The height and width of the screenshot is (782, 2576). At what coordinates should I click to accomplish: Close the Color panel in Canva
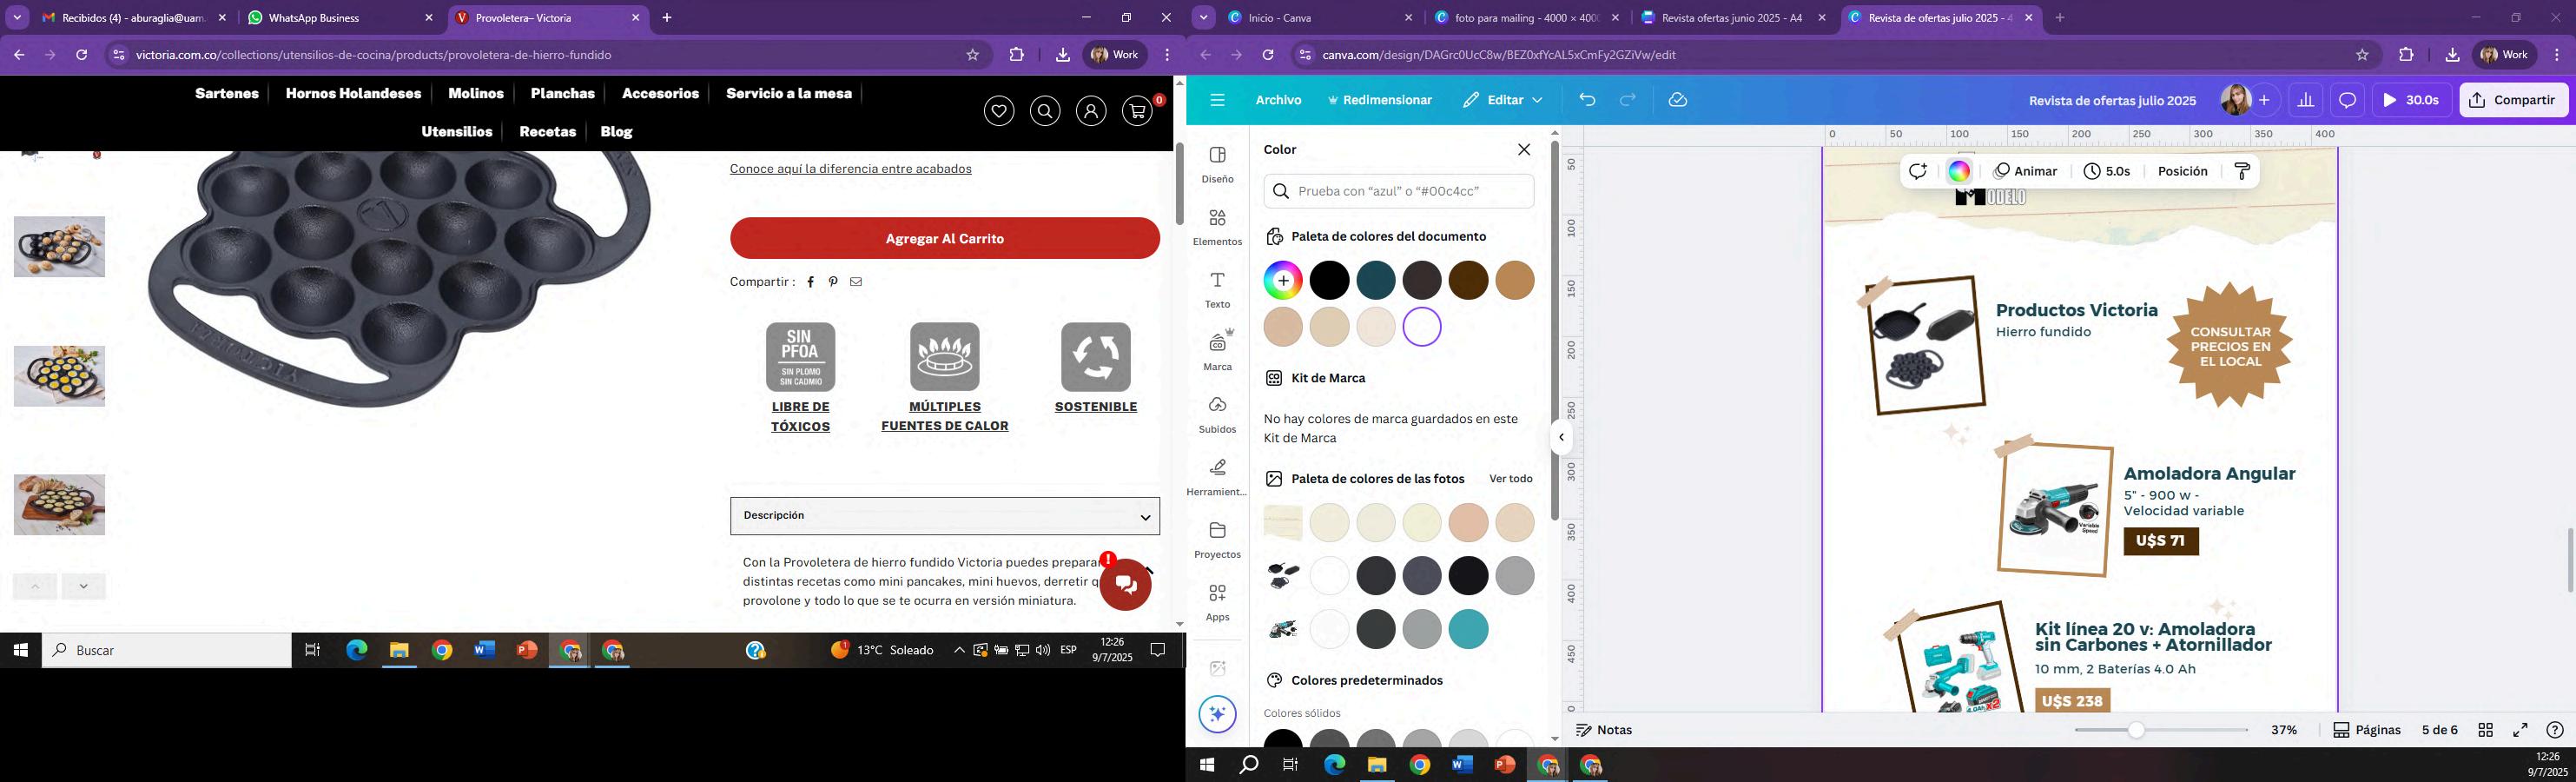pos(1524,150)
